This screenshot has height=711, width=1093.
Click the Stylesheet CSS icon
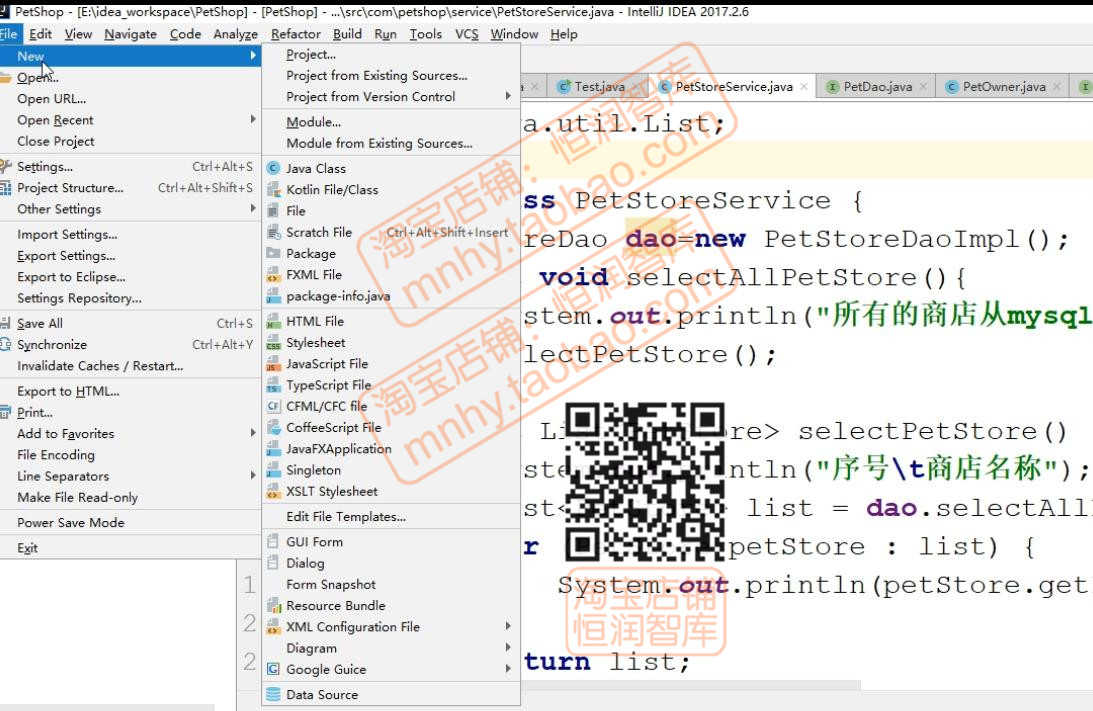coord(273,343)
